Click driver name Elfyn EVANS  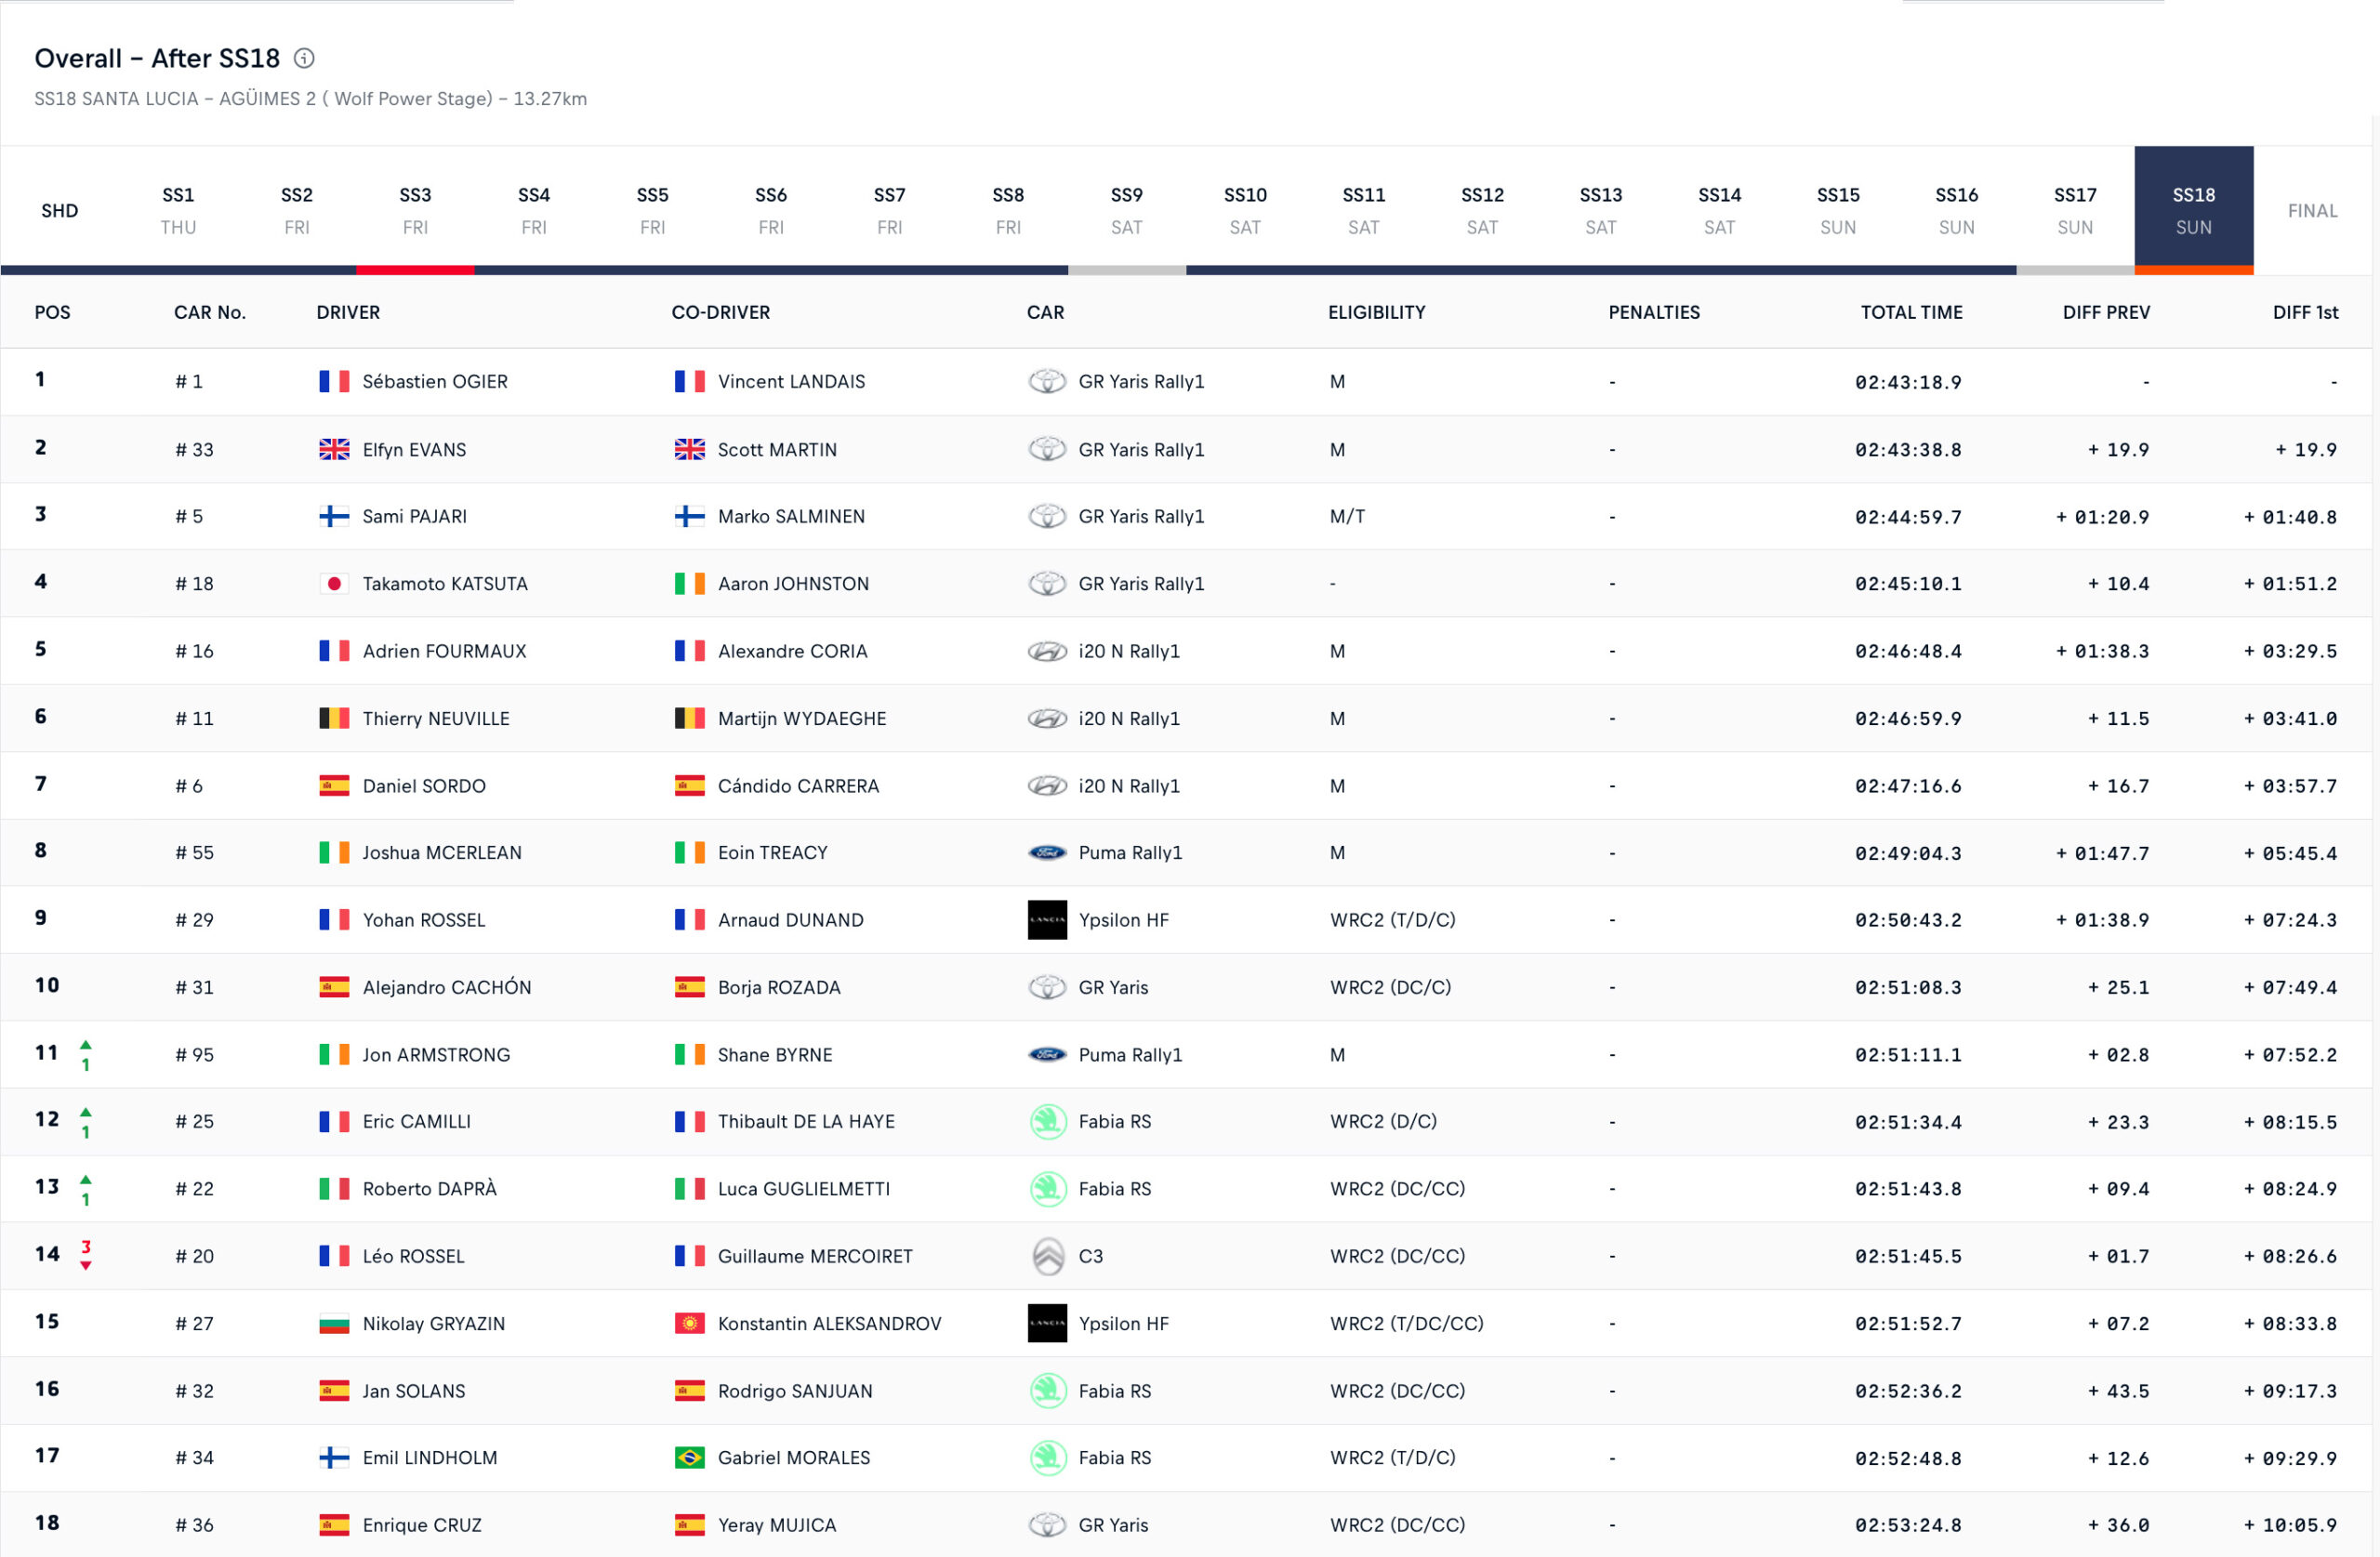point(414,449)
